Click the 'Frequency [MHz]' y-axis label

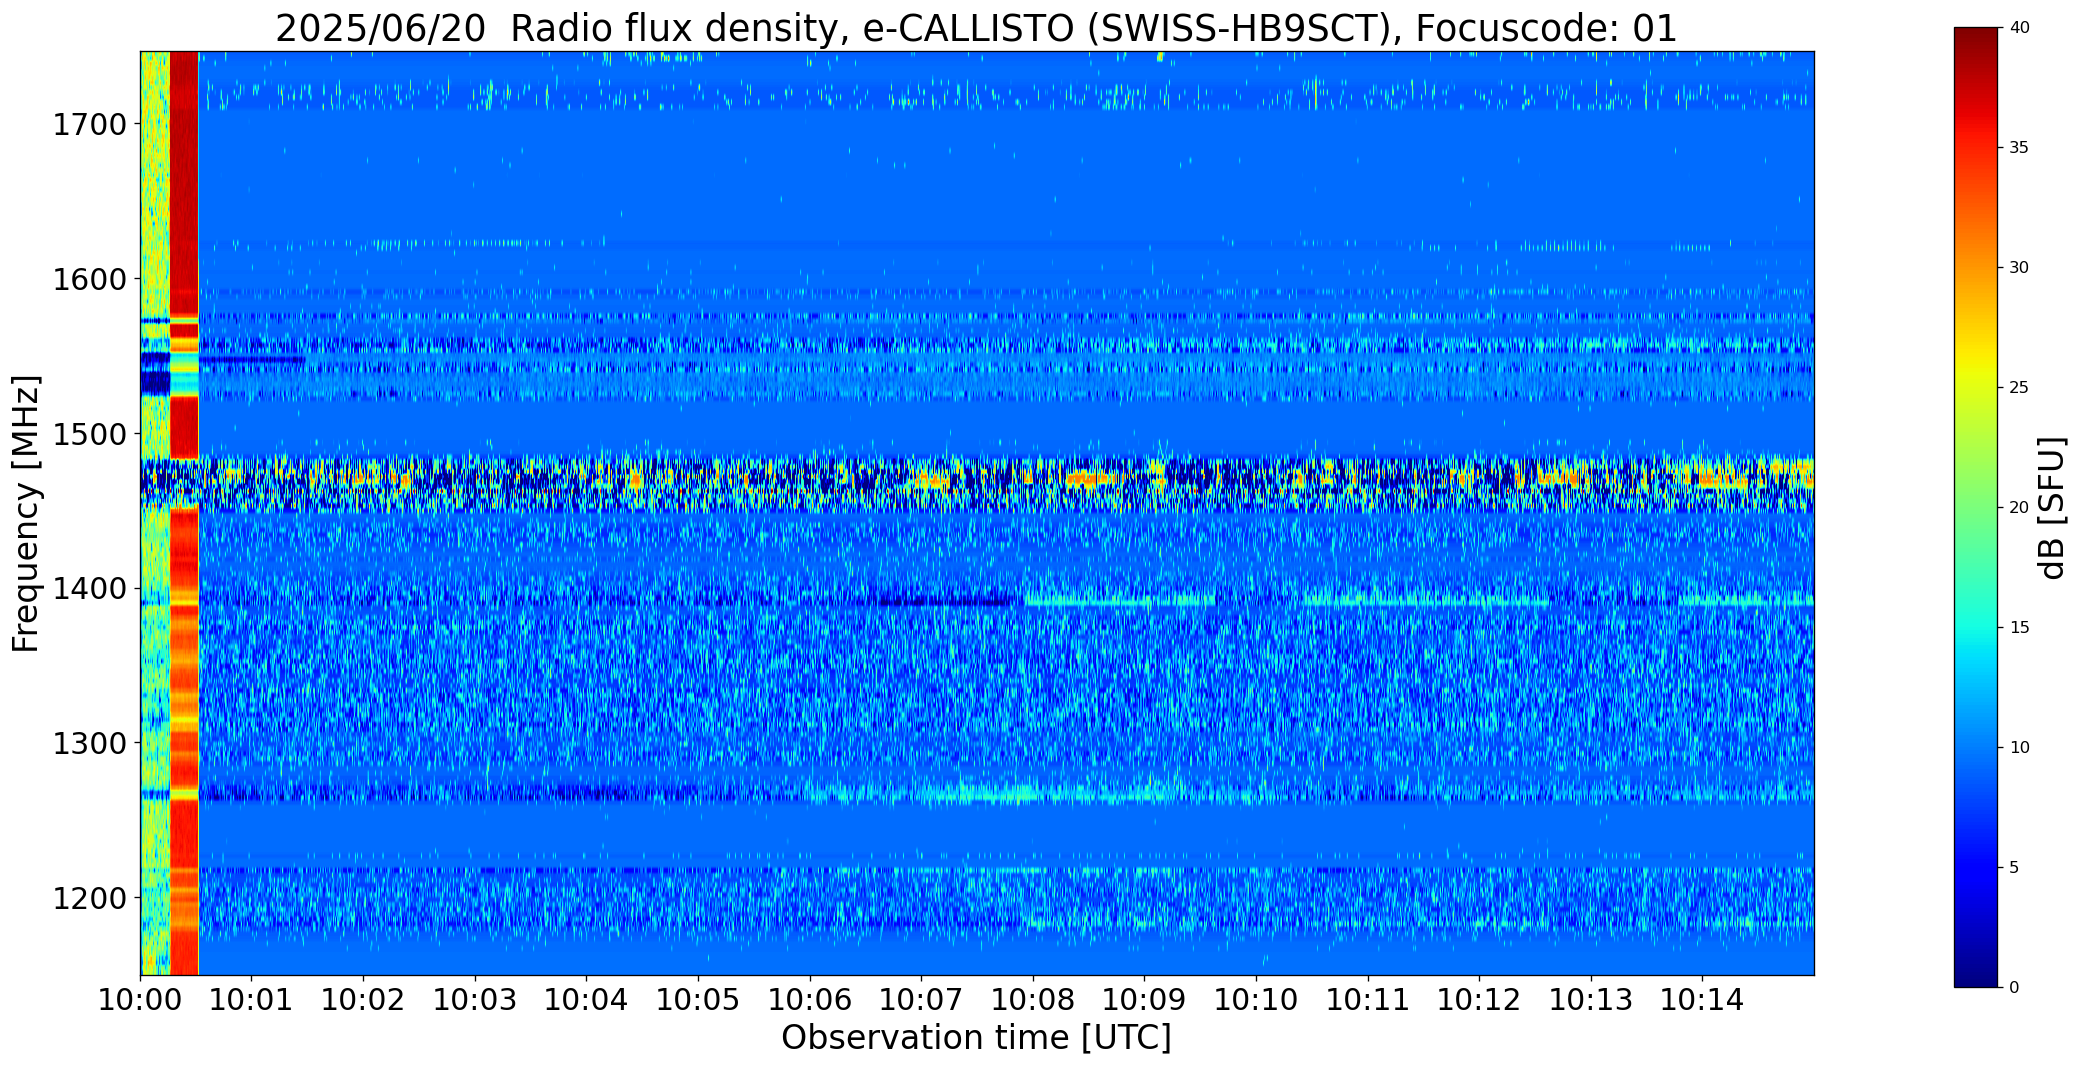(26, 513)
